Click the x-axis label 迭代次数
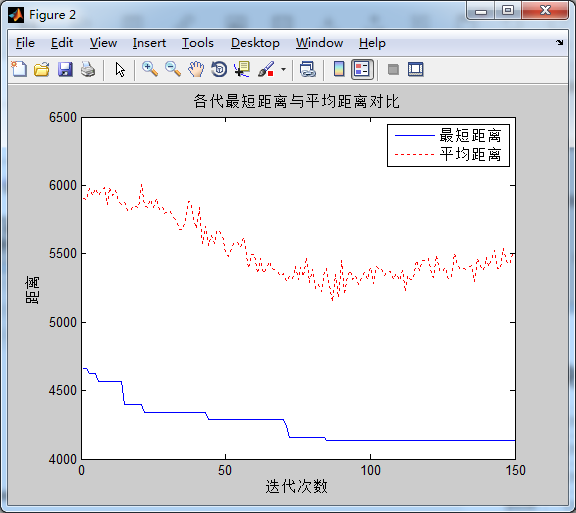Screen dimensions: 576x513 point(296,486)
